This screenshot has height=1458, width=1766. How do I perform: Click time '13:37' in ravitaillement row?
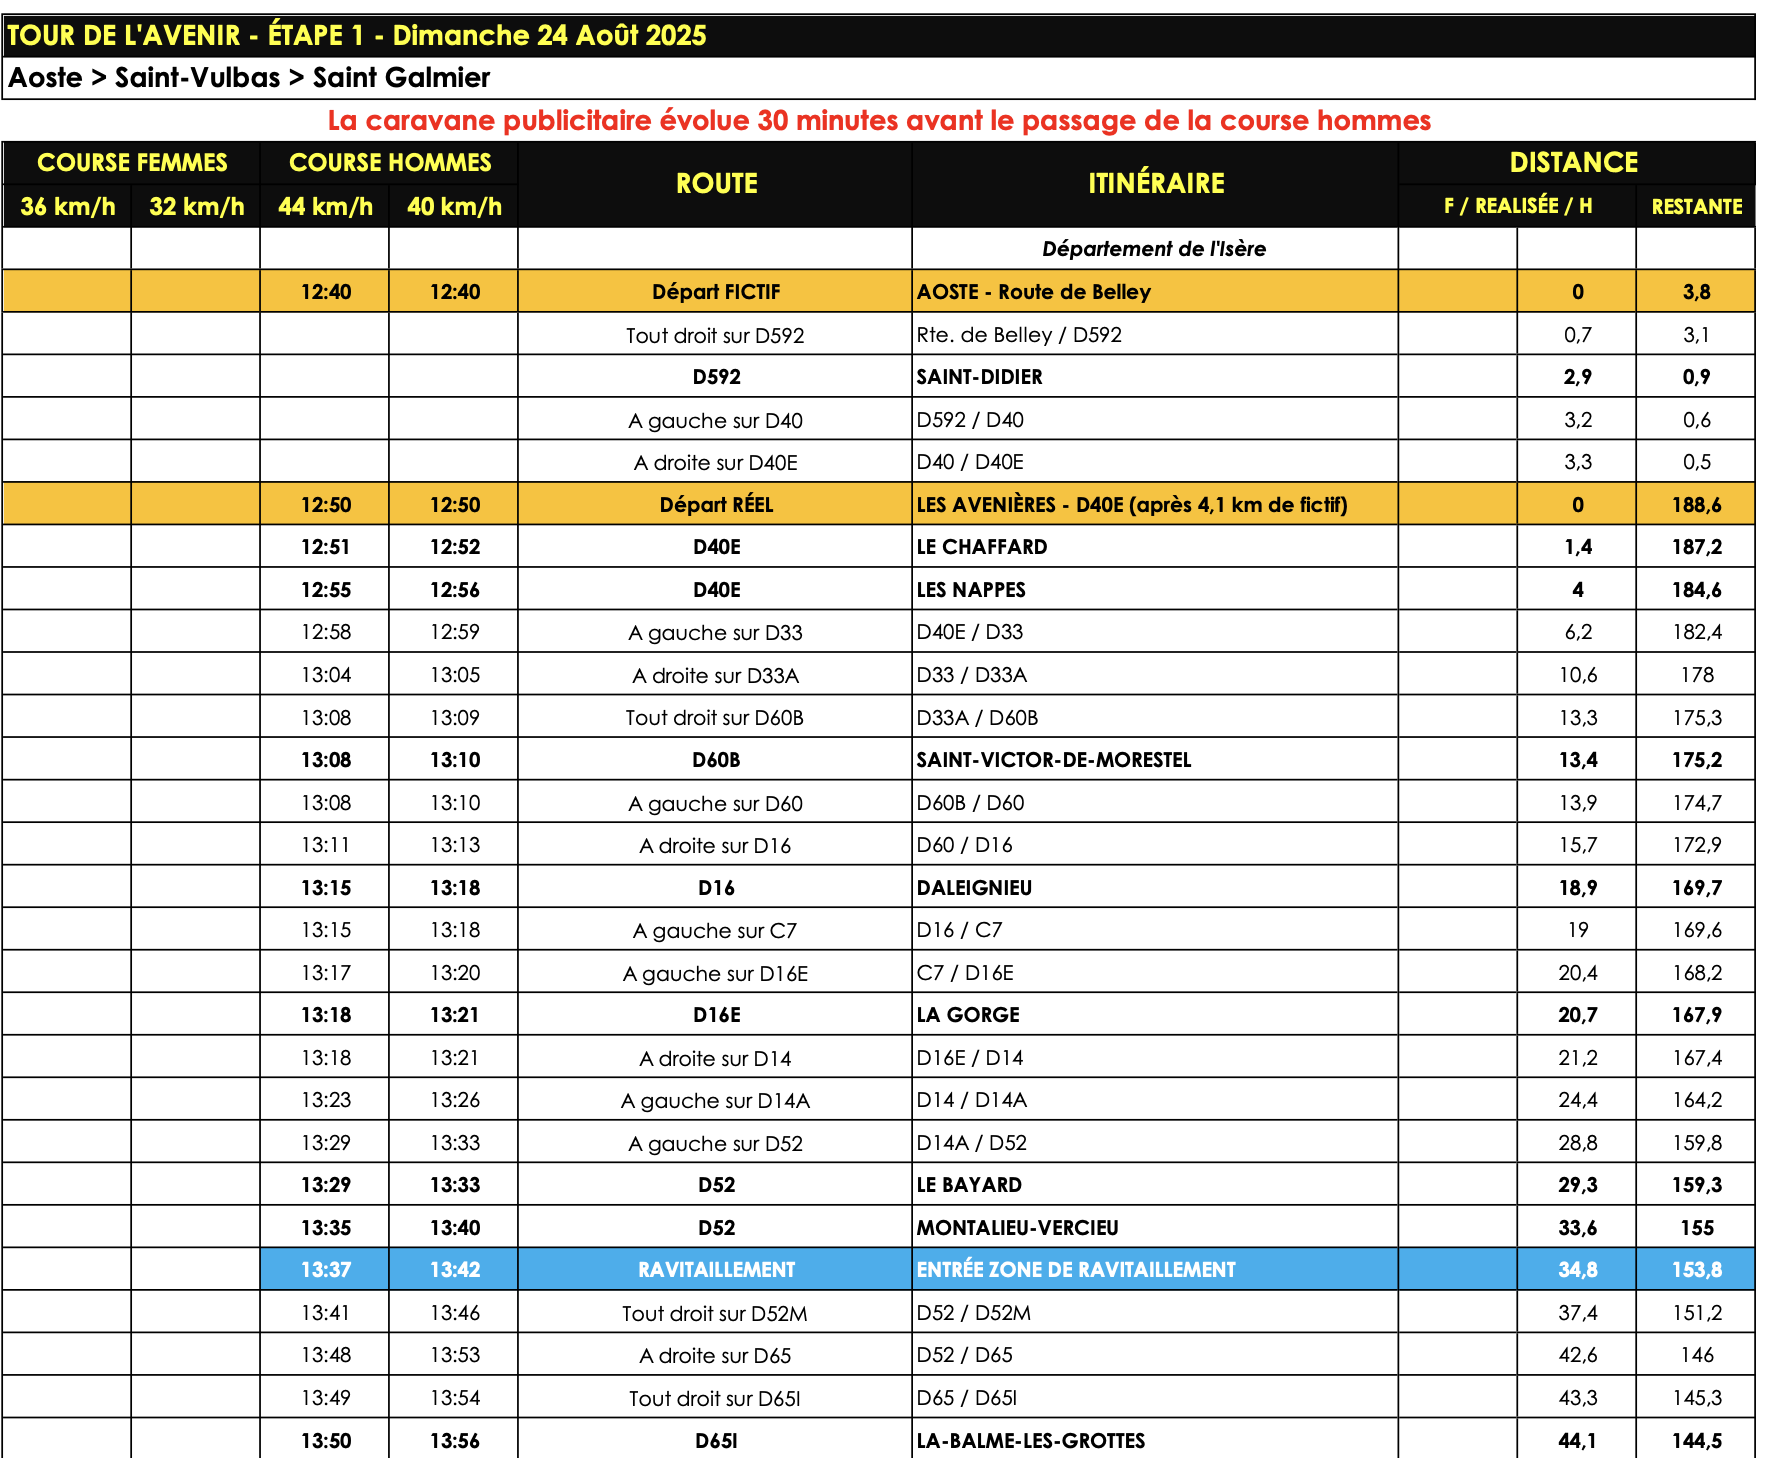tap(325, 1270)
